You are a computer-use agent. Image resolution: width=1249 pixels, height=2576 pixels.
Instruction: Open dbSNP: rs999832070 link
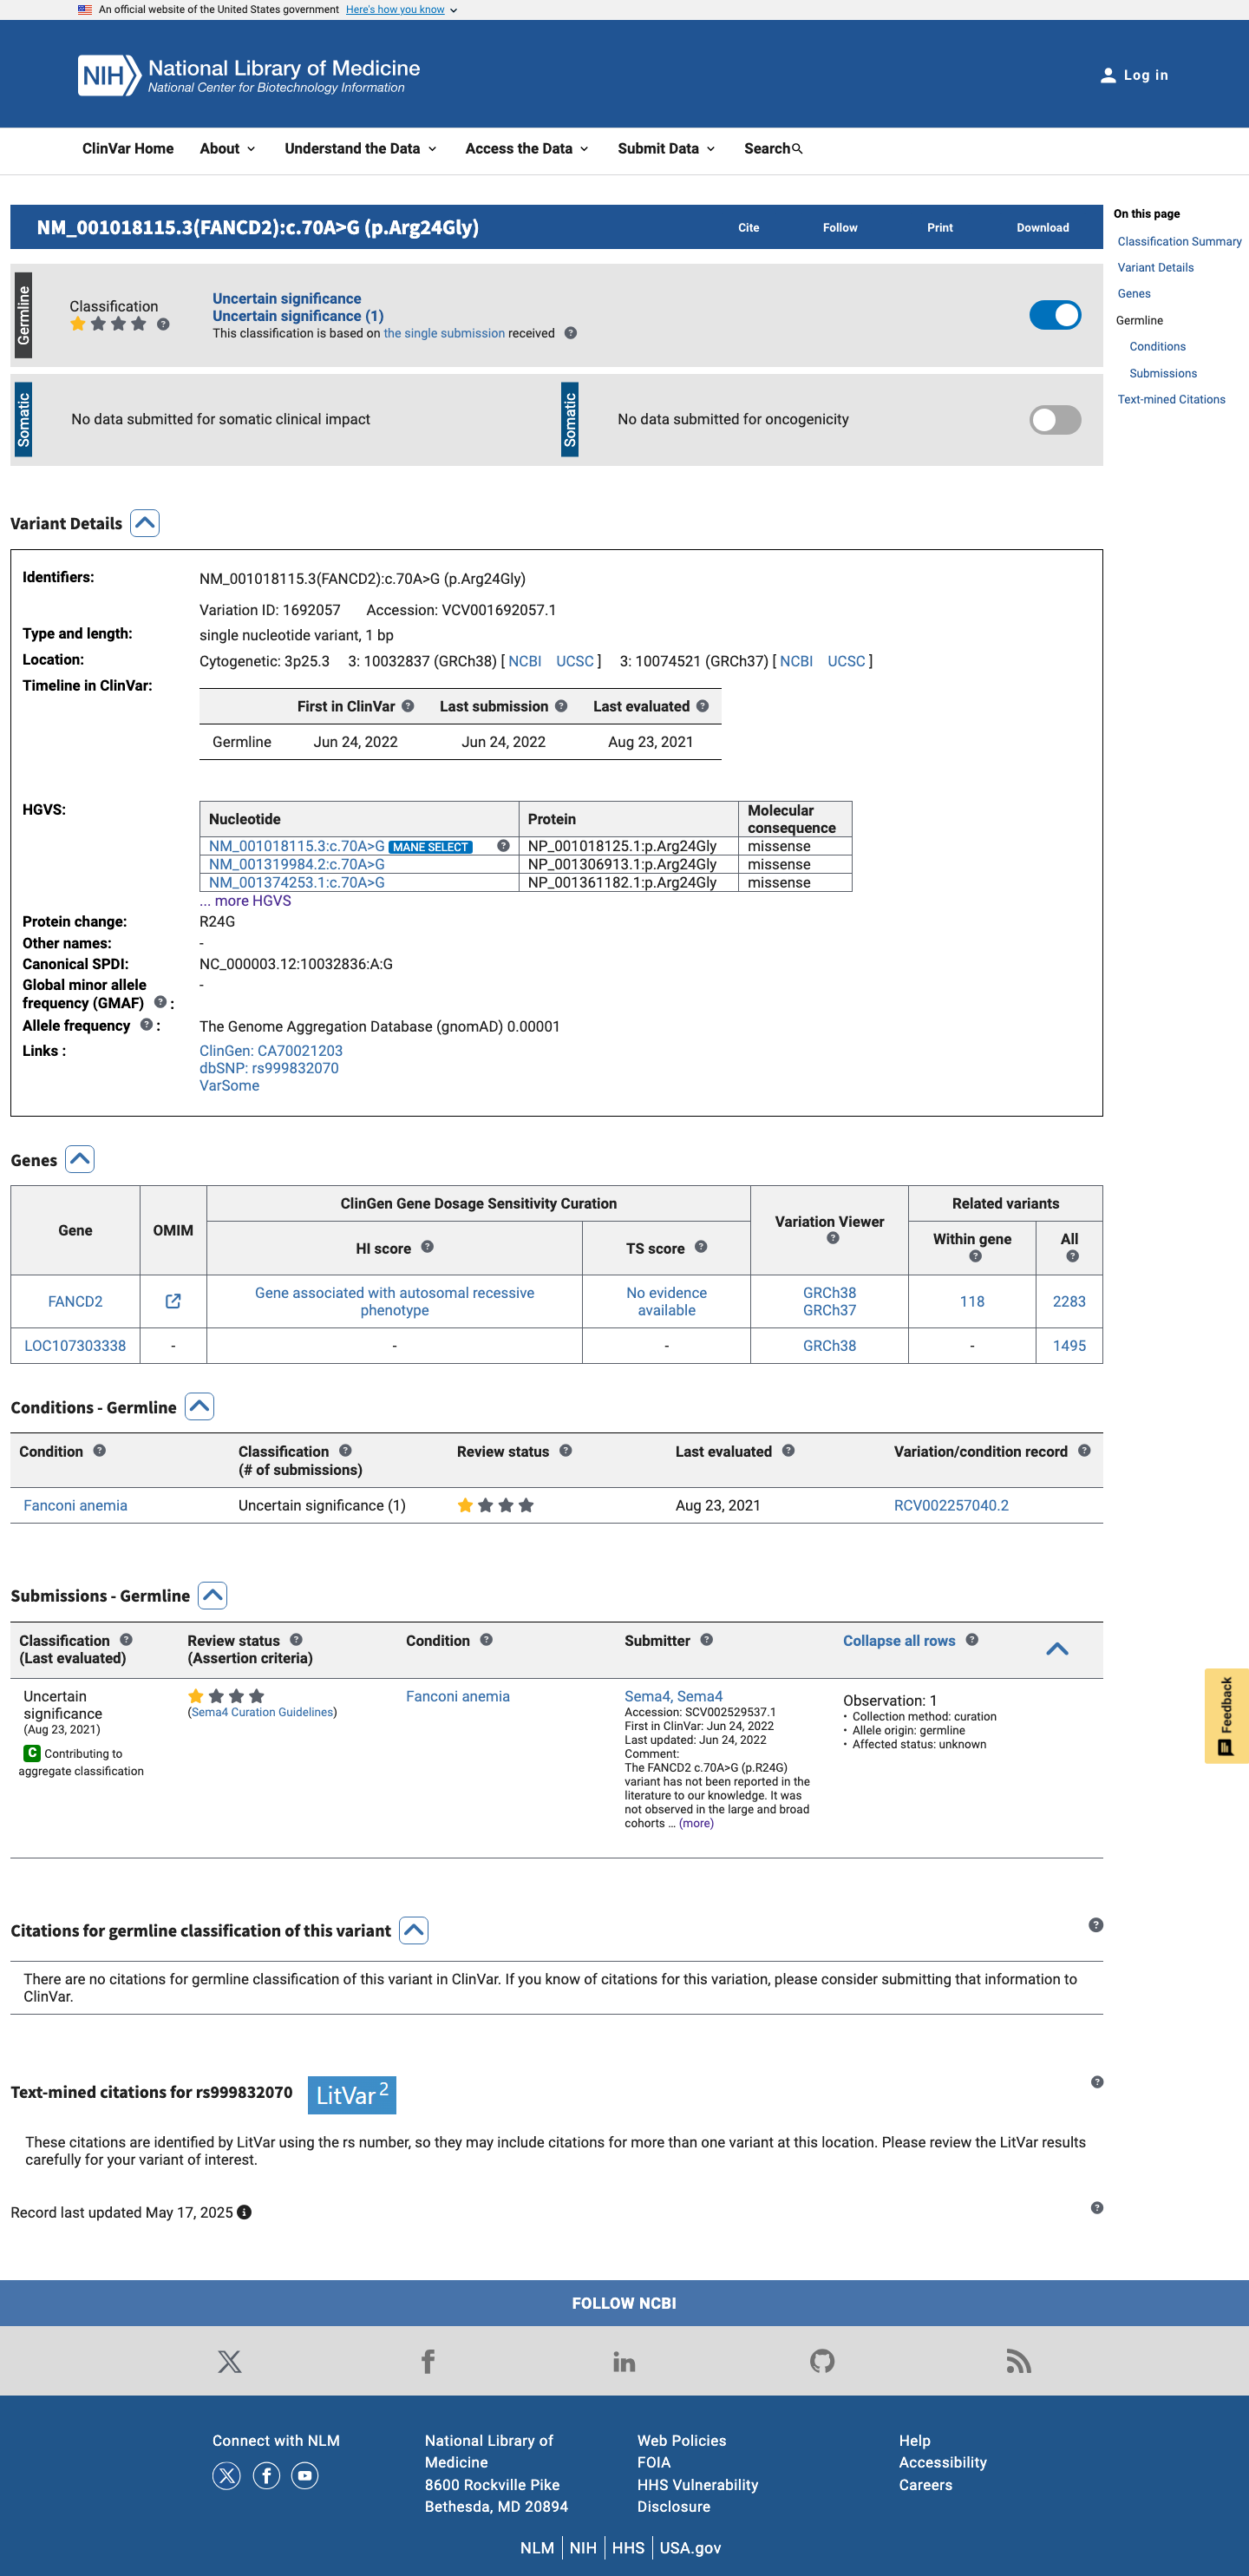(x=269, y=1068)
